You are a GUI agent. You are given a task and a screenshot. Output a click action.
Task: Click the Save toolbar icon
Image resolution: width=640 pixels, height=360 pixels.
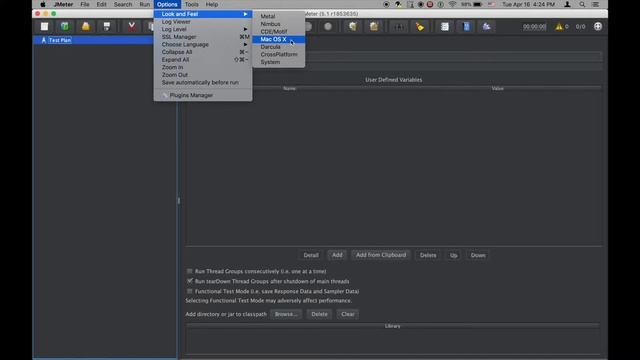[107, 27]
